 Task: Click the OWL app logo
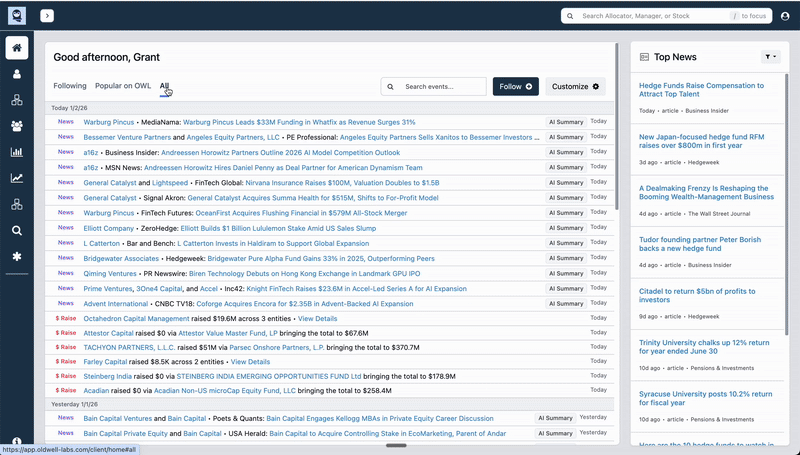click(x=17, y=16)
